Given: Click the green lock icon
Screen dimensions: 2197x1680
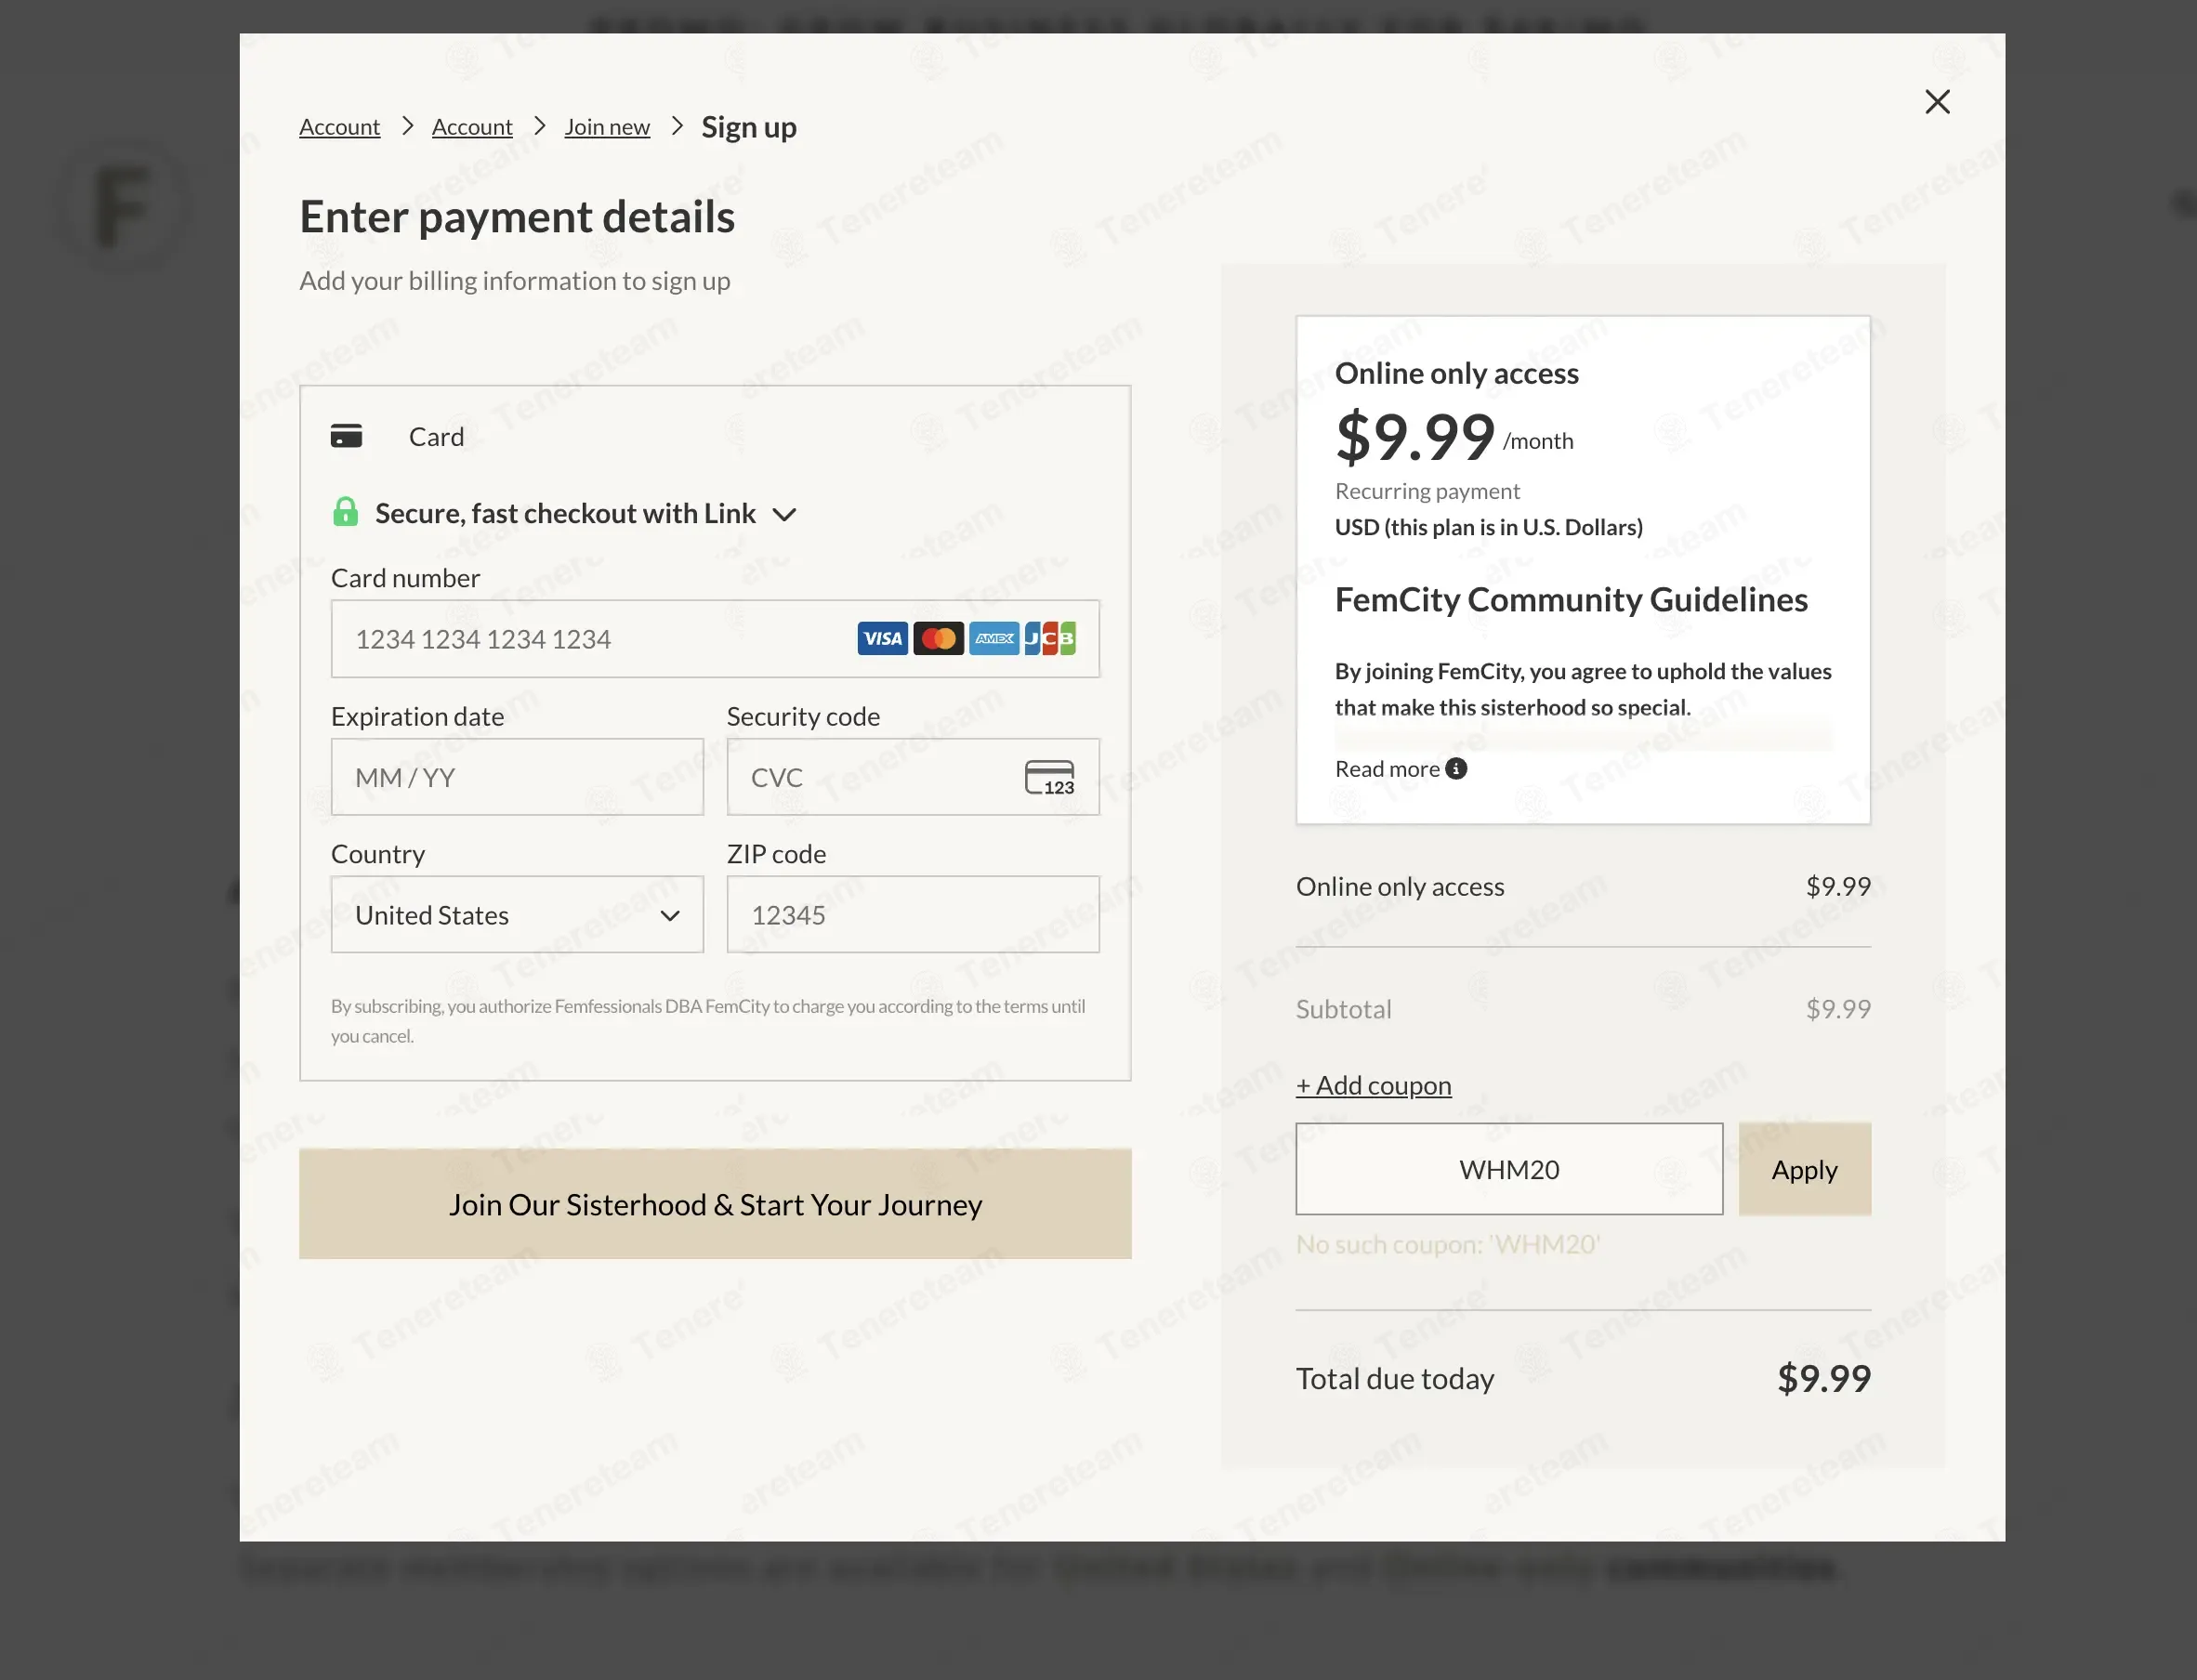Looking at the screenshot, I should point(345,512).
